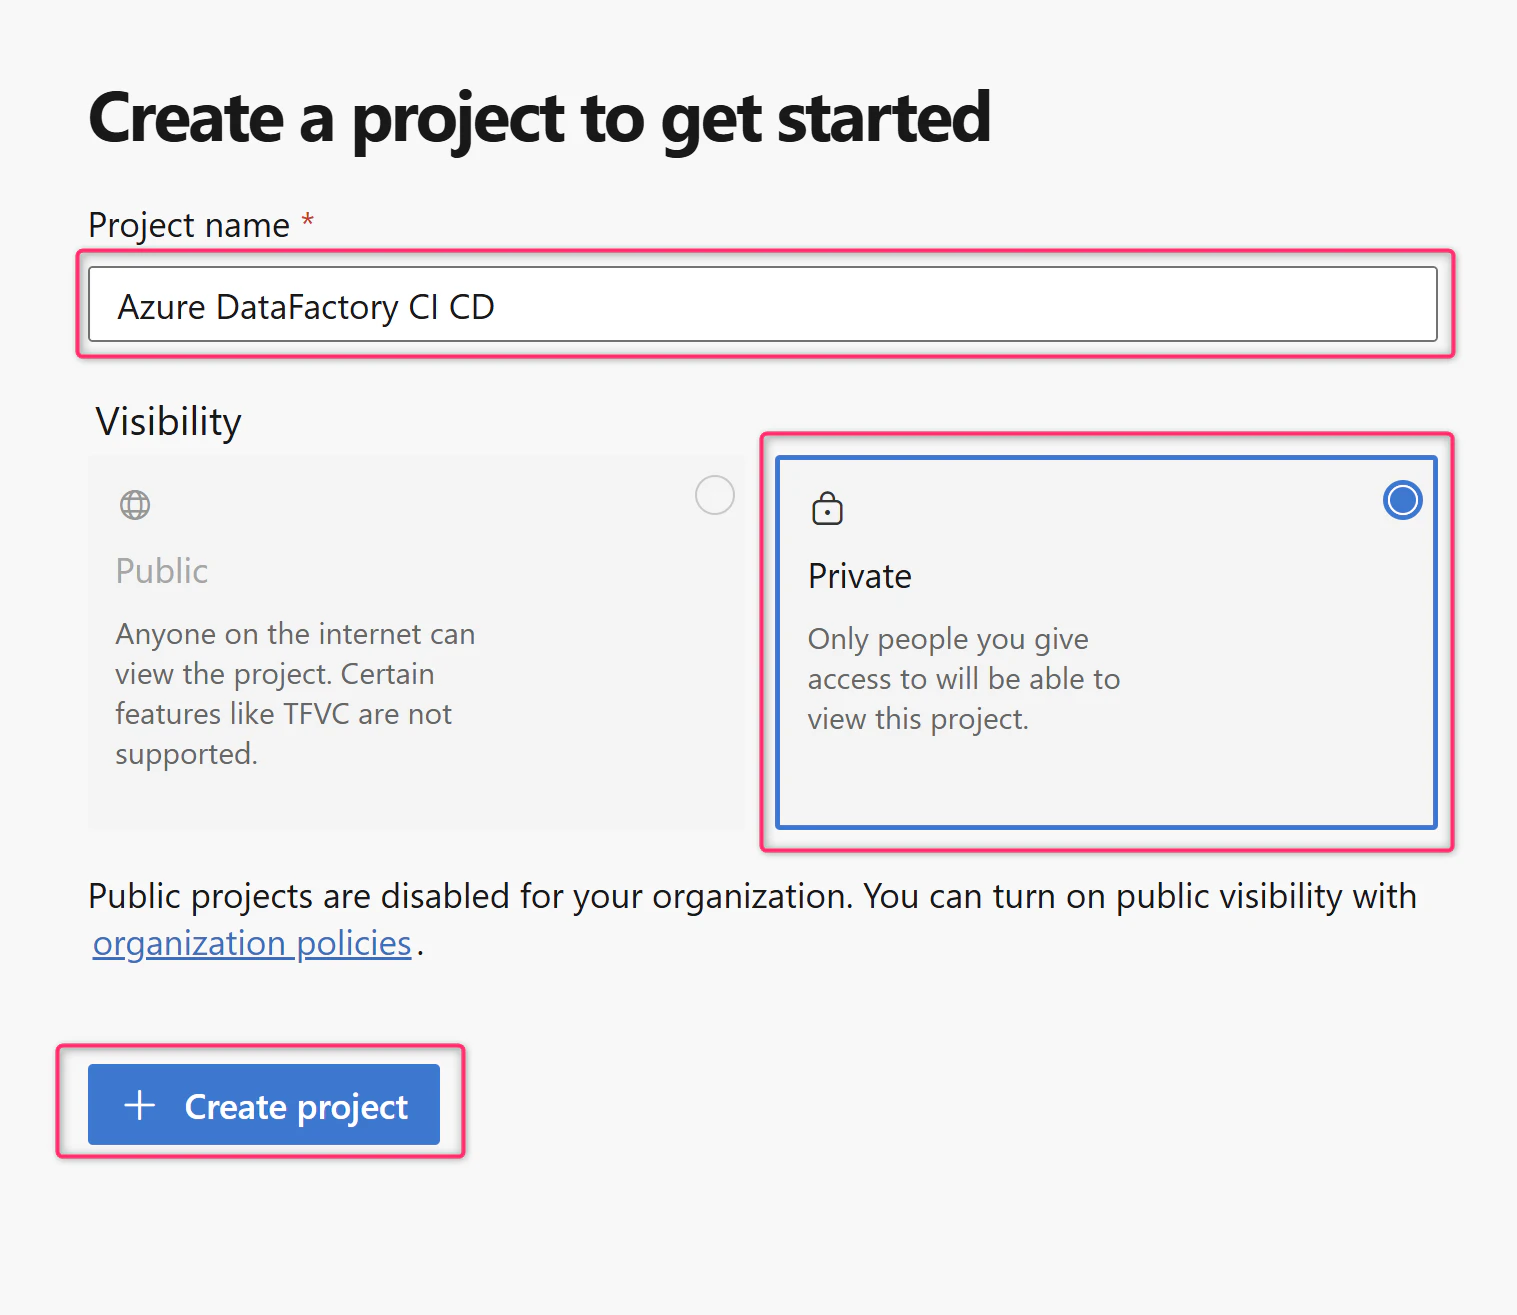Image resolution: width=1517 pixels, height=1315 pixels.
Task: Select the Private radio button
Action: pos(1402,500)
